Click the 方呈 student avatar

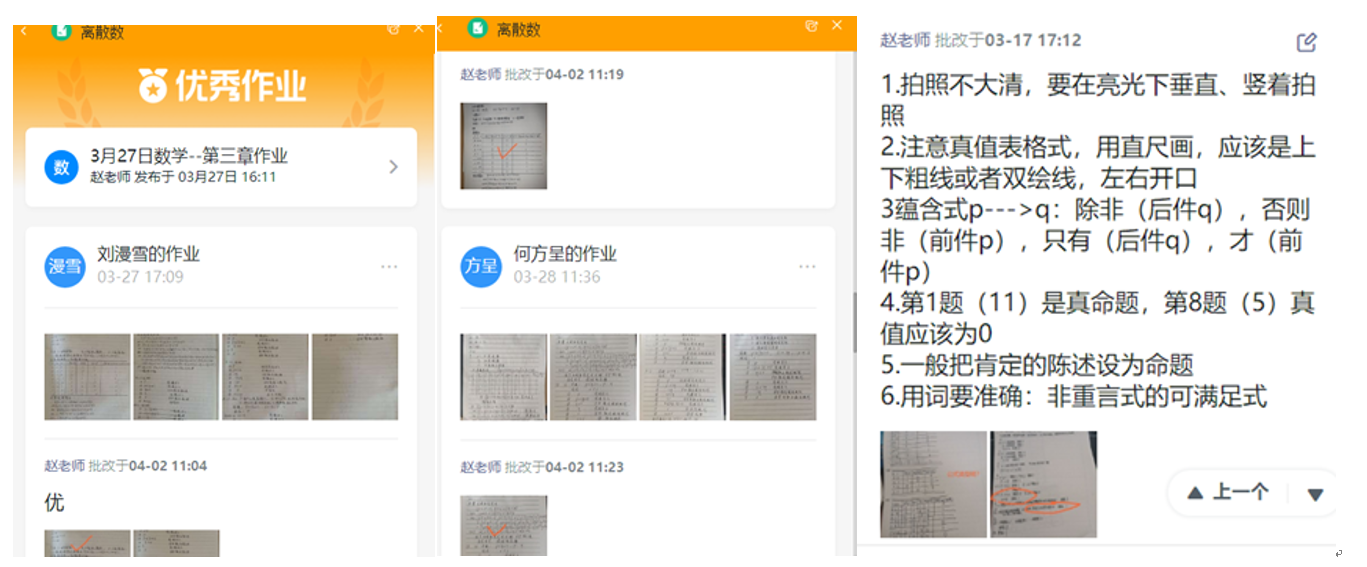point(481,266)
